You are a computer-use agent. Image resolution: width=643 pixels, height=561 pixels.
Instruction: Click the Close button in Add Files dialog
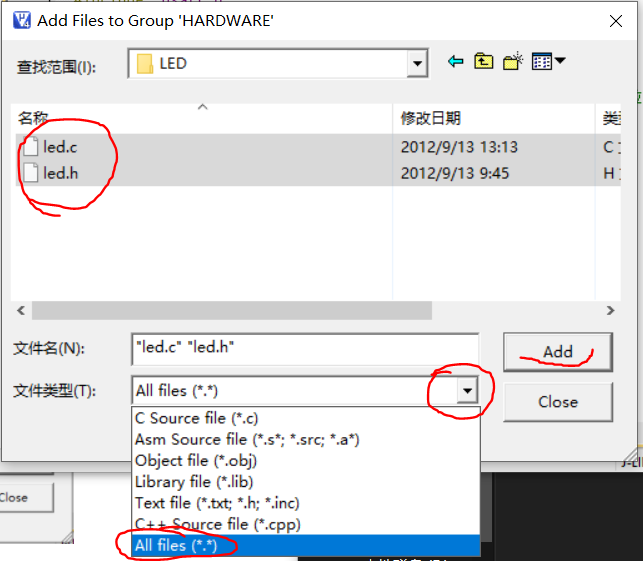[x=558, y=402]
